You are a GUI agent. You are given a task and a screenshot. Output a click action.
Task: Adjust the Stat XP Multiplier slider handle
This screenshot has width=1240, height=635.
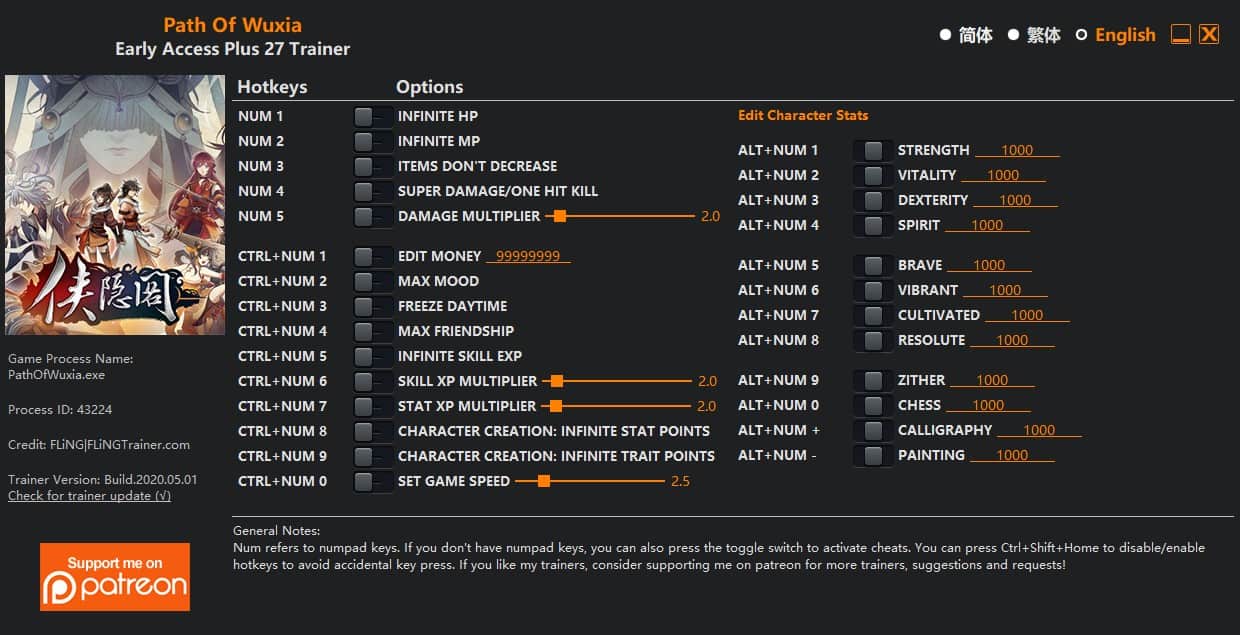click(x=556, y=406)
